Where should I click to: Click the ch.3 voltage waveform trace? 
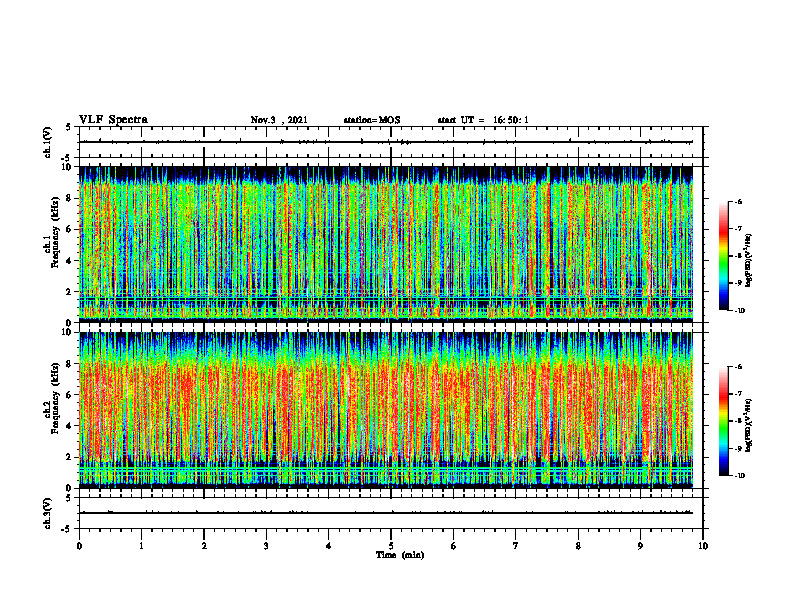pos(386,513)
